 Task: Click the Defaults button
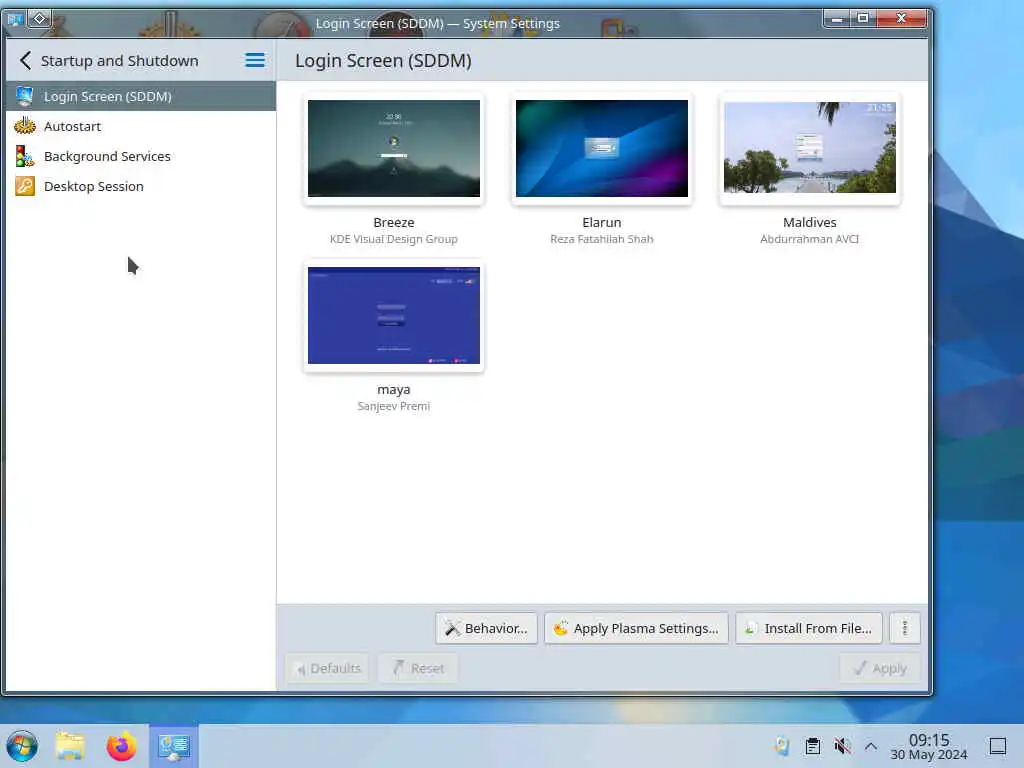[328, 668]
